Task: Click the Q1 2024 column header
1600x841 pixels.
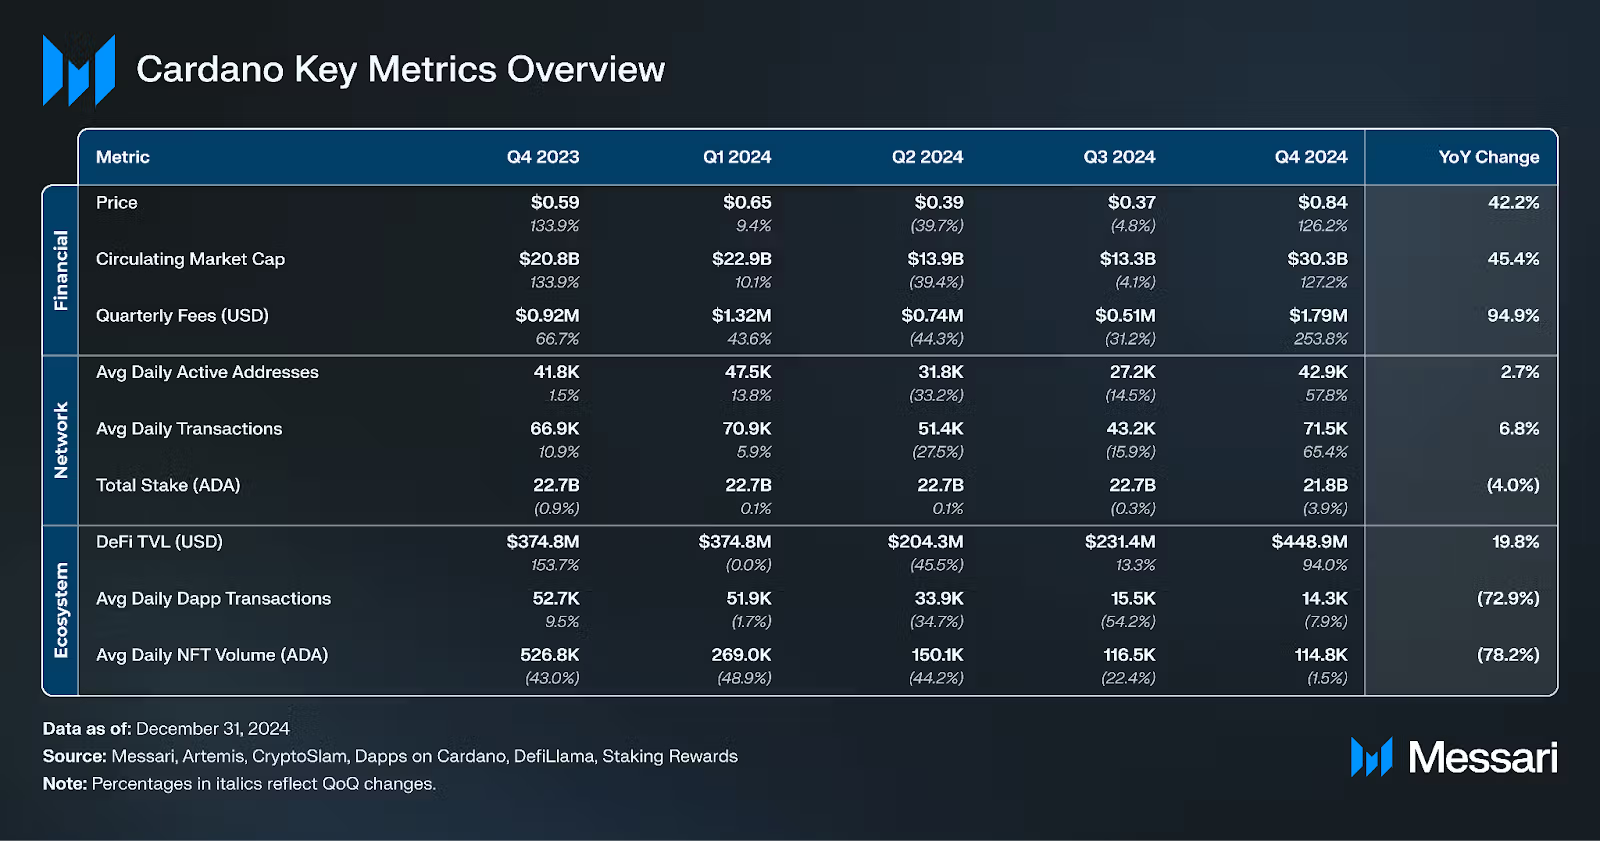Action: pyautogui.click(x=736, y=157)
